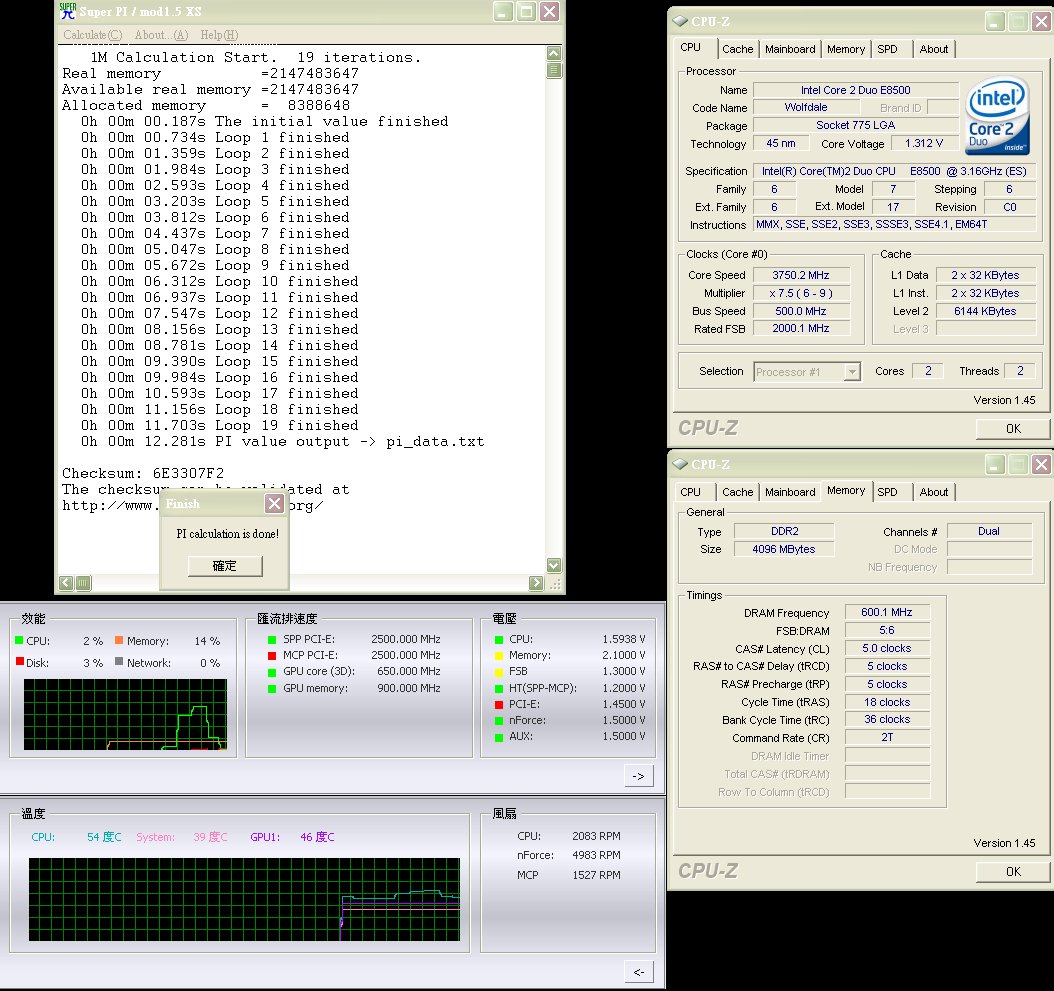
Task: Click the Command Rate value 2T
Action: point(887,738)
